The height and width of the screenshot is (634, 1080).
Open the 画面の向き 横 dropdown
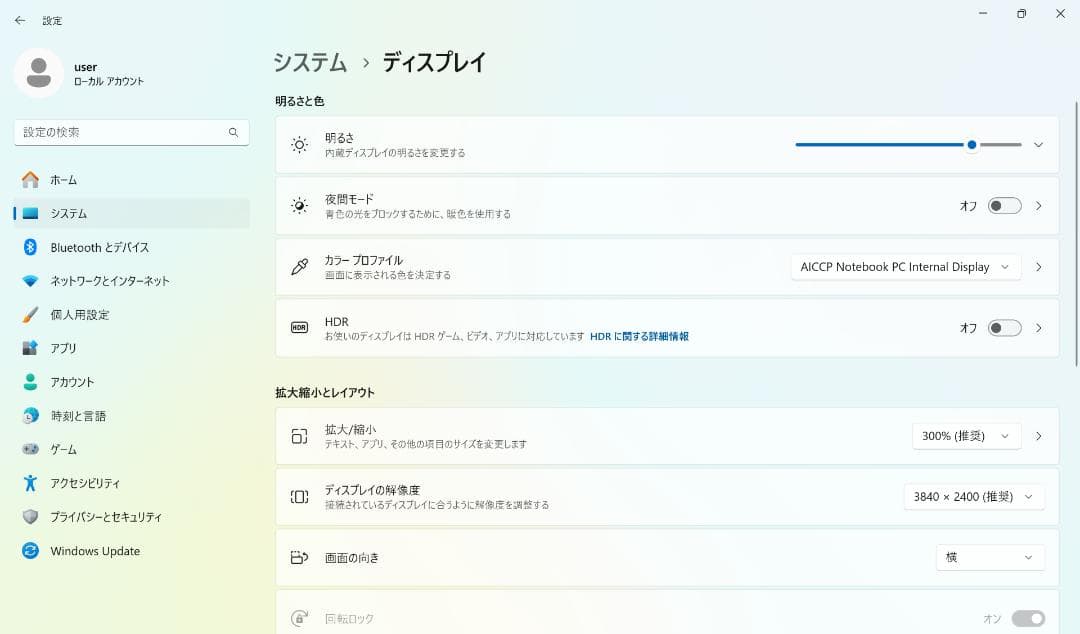[x=990, y=557]
